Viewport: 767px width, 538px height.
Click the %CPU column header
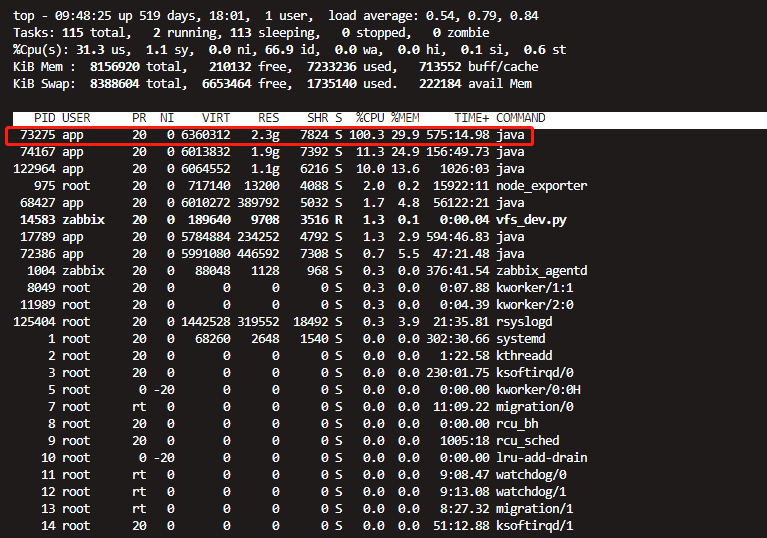tap(372, 118)
